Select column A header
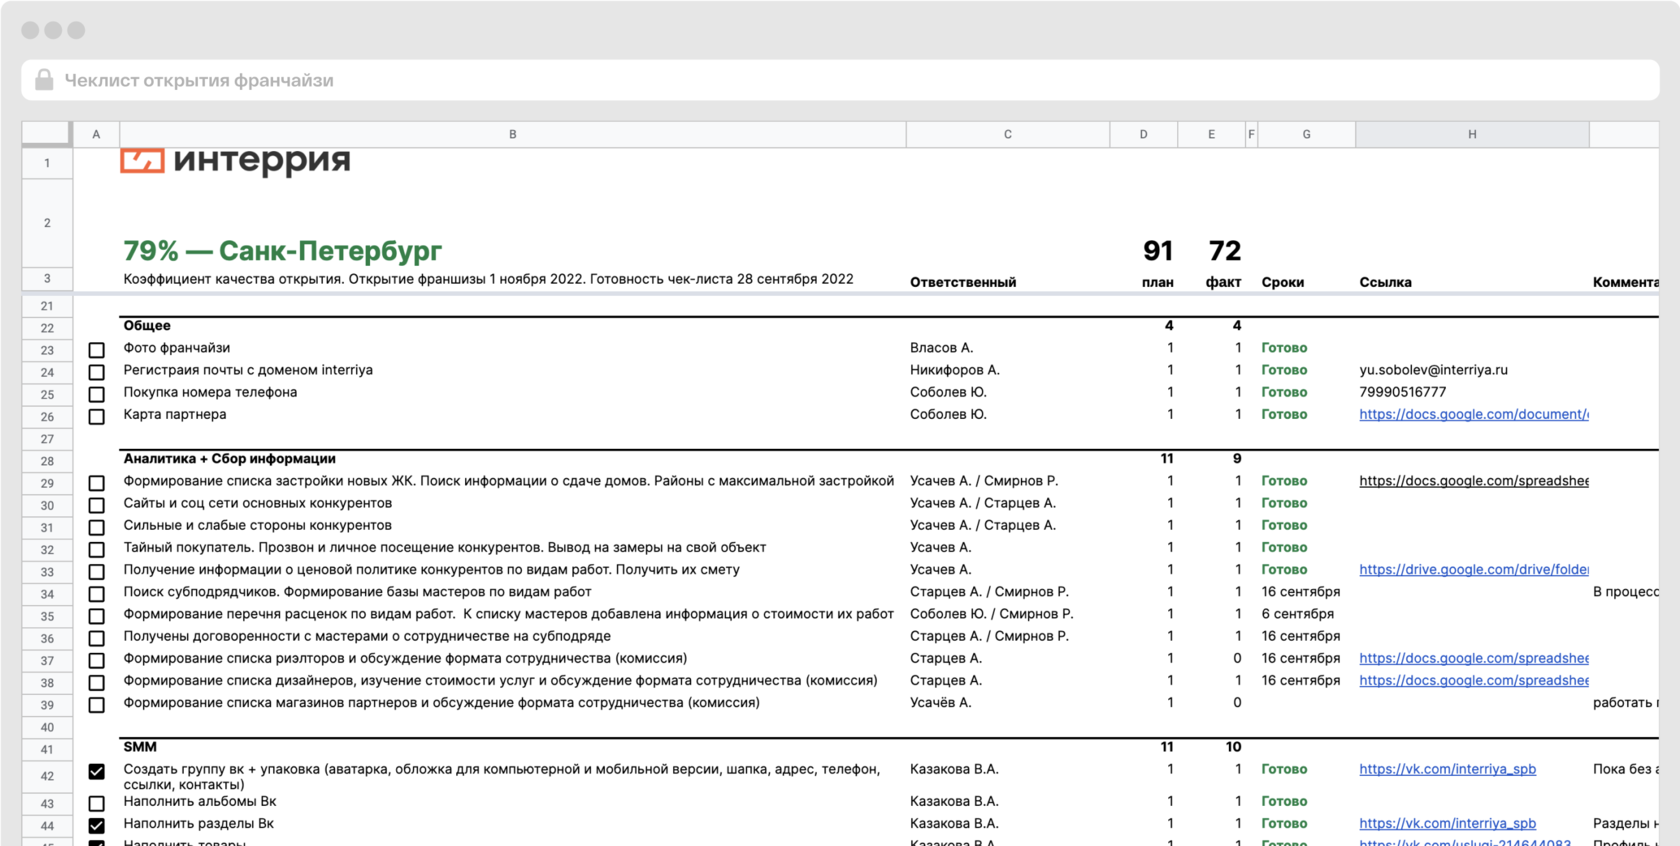Viewport: 1680px width, 846px height. (x=96, y=134)
